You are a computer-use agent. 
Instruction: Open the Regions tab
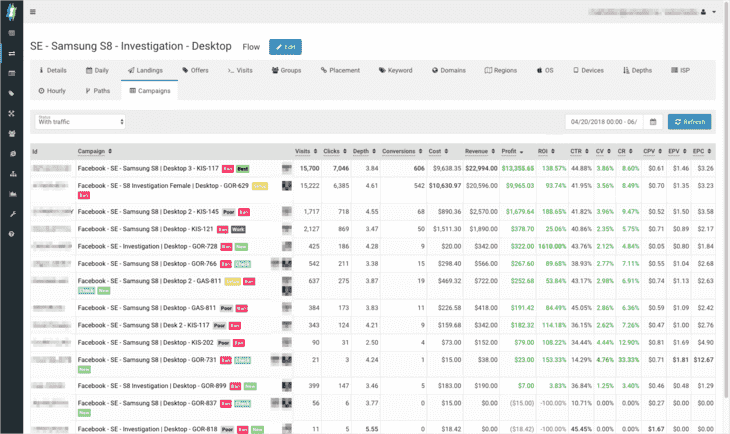click(x=500, y=70)
